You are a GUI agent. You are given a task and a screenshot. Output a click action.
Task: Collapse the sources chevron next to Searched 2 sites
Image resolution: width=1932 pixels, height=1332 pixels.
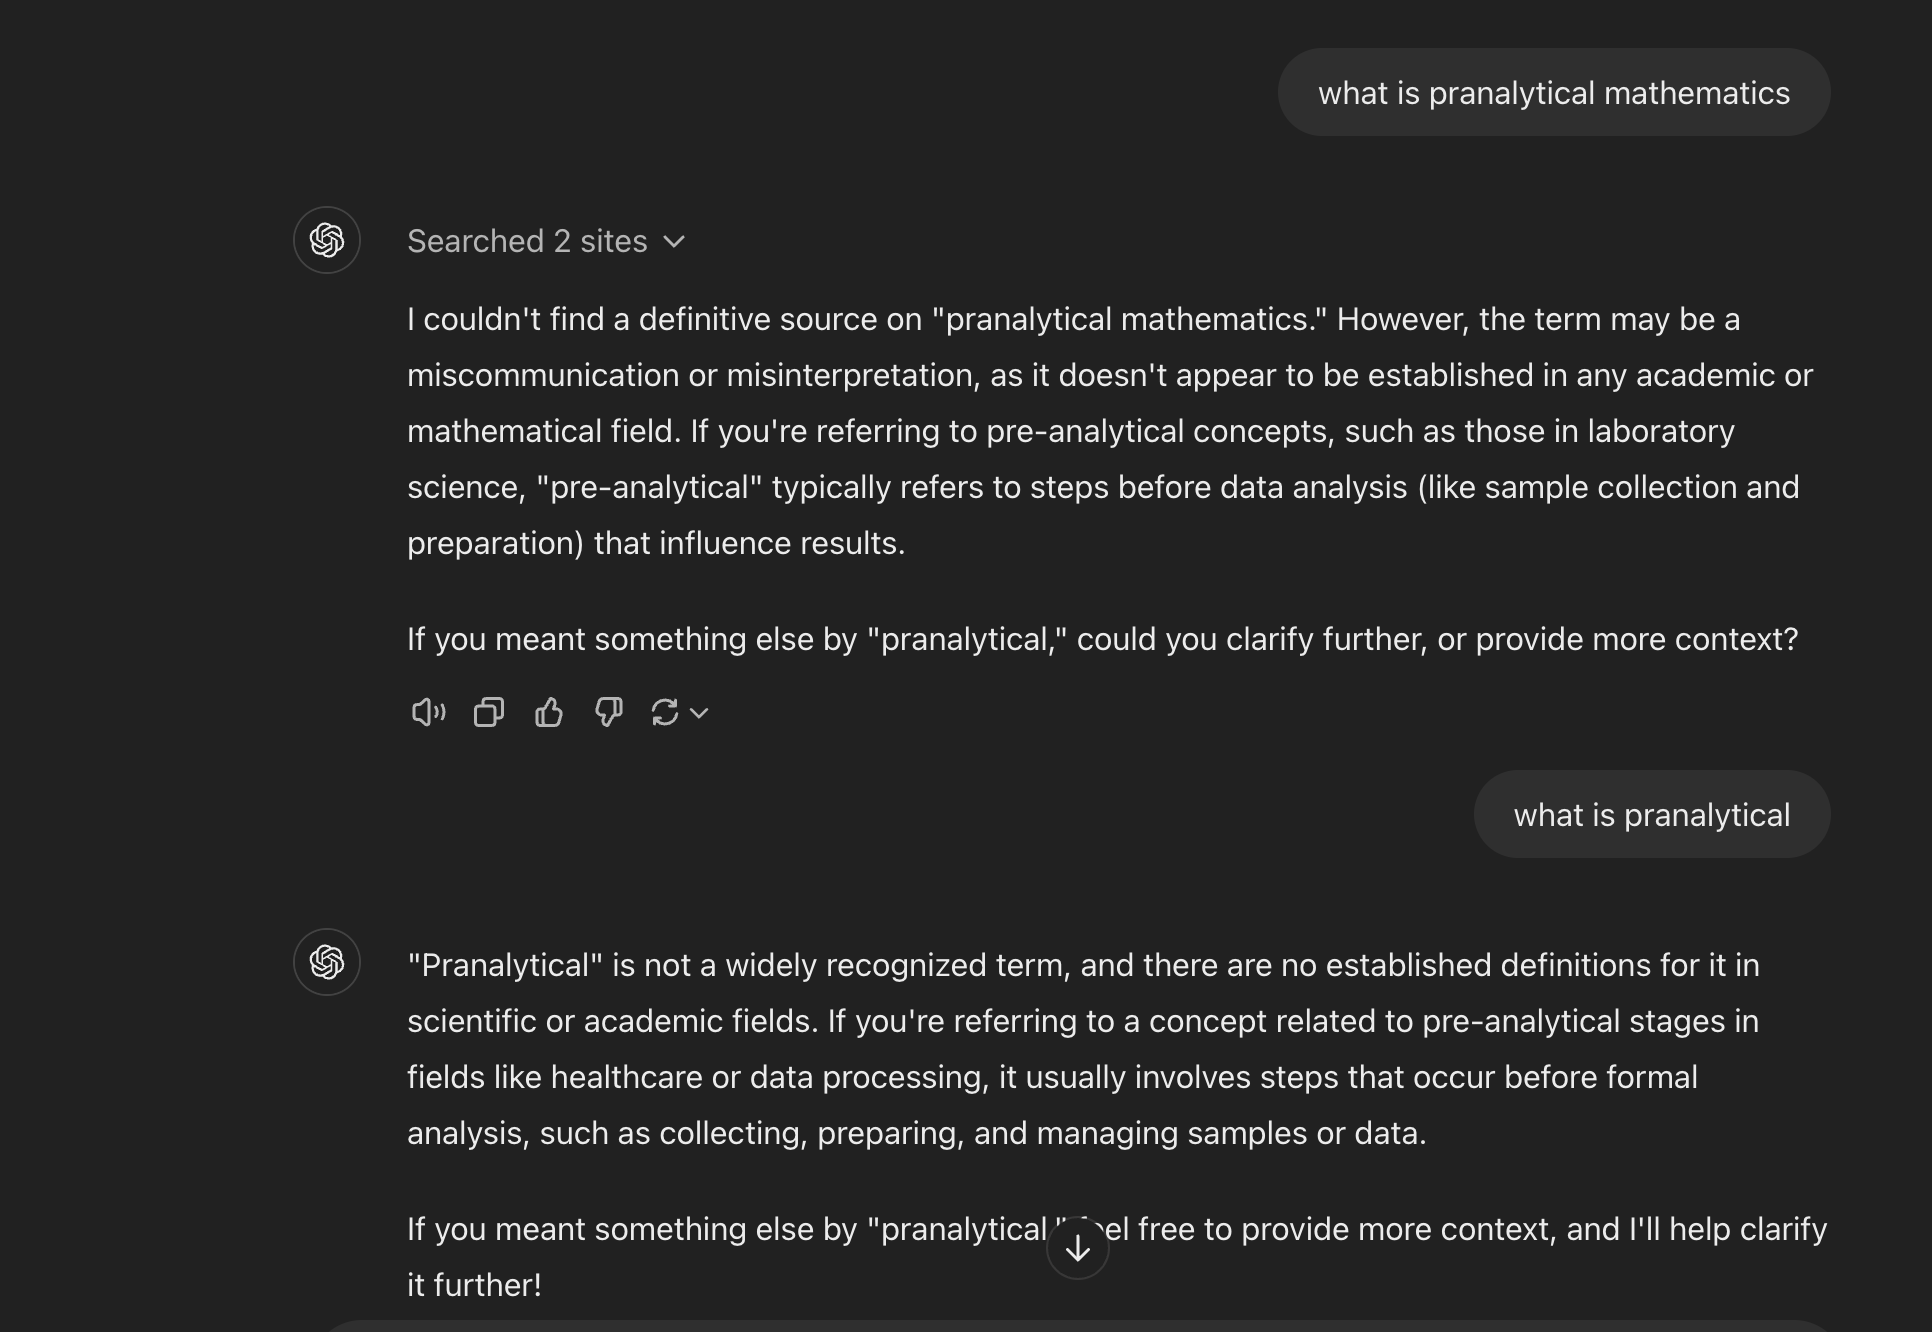[x=675, y=241]
